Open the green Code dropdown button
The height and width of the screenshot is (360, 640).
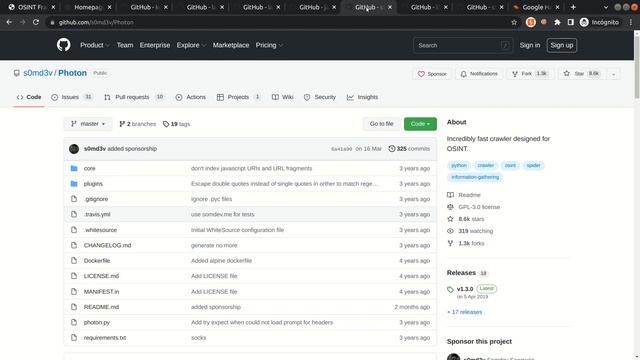click(x=420, y=124)
